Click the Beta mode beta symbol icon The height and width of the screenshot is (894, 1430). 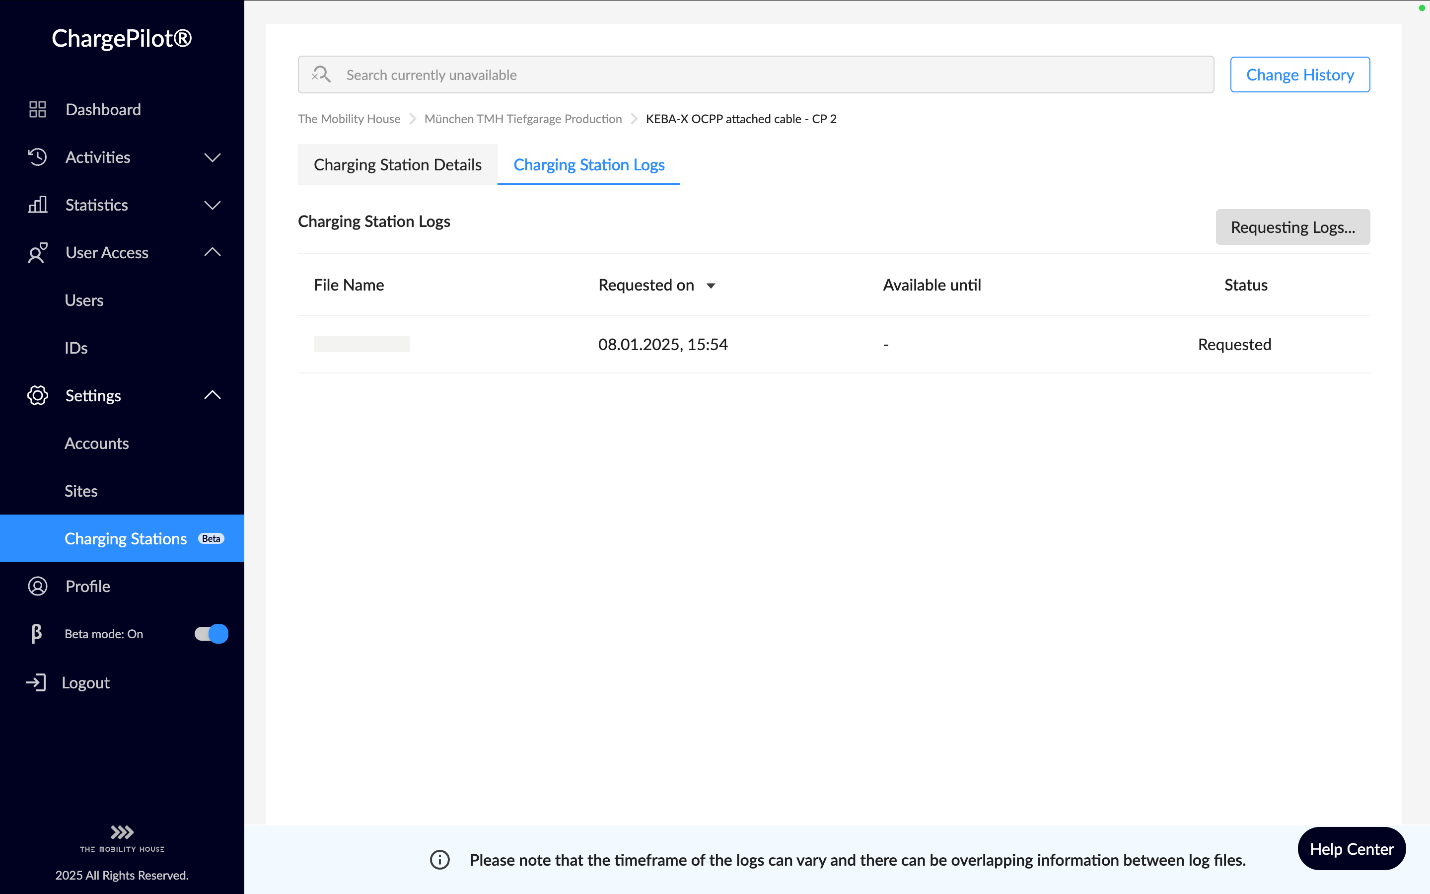(x=37, y=634)
